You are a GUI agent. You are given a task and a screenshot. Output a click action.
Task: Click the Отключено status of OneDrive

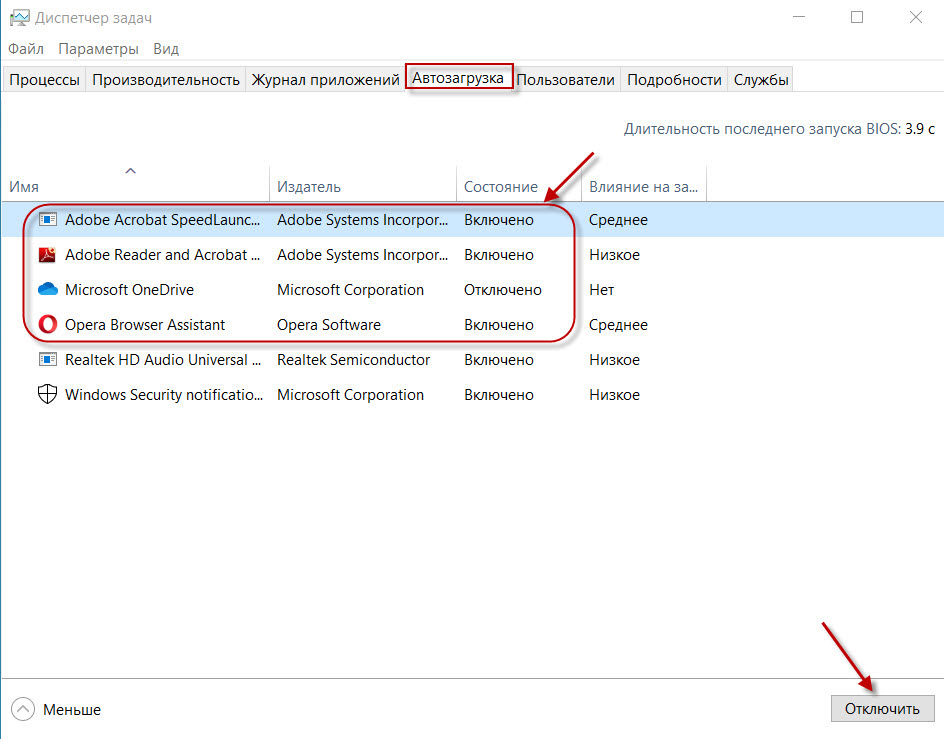pos(503,290)
